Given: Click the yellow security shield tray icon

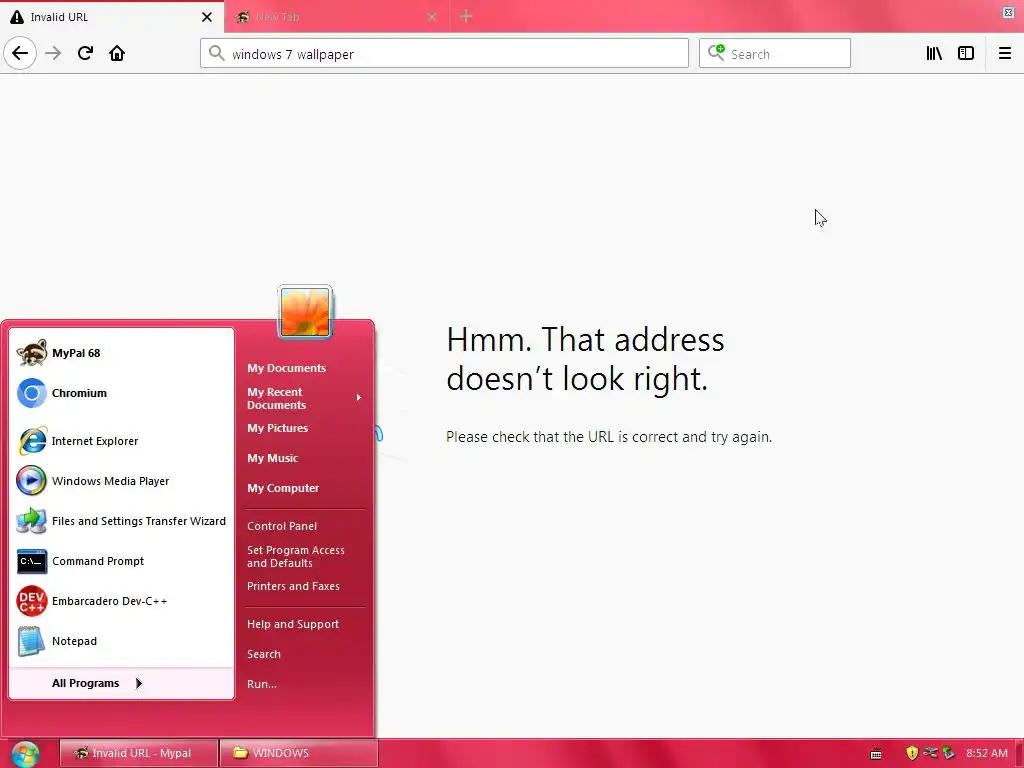Looking at the screenshot, I should tap(912, 753).
